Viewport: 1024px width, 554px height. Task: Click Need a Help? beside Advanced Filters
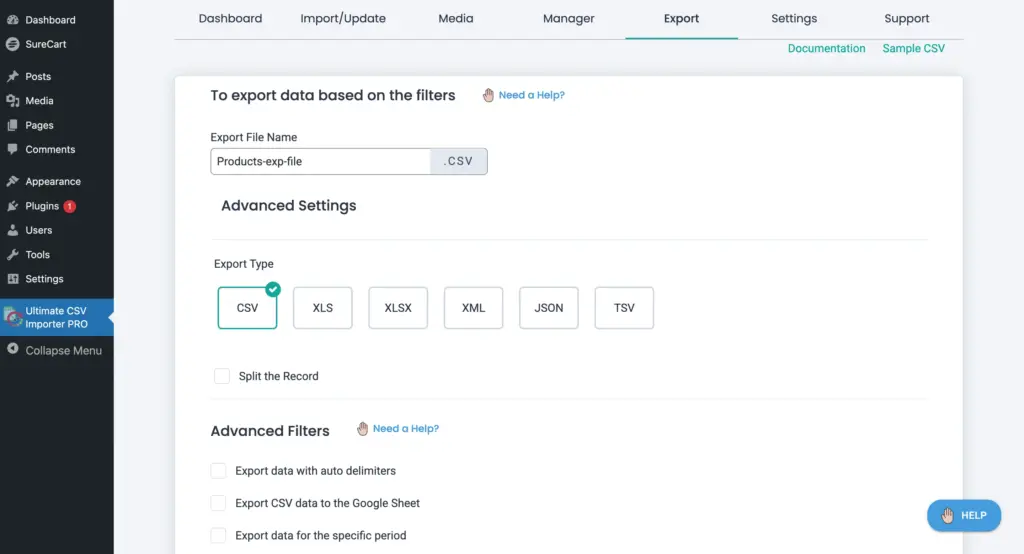(406, 429)
